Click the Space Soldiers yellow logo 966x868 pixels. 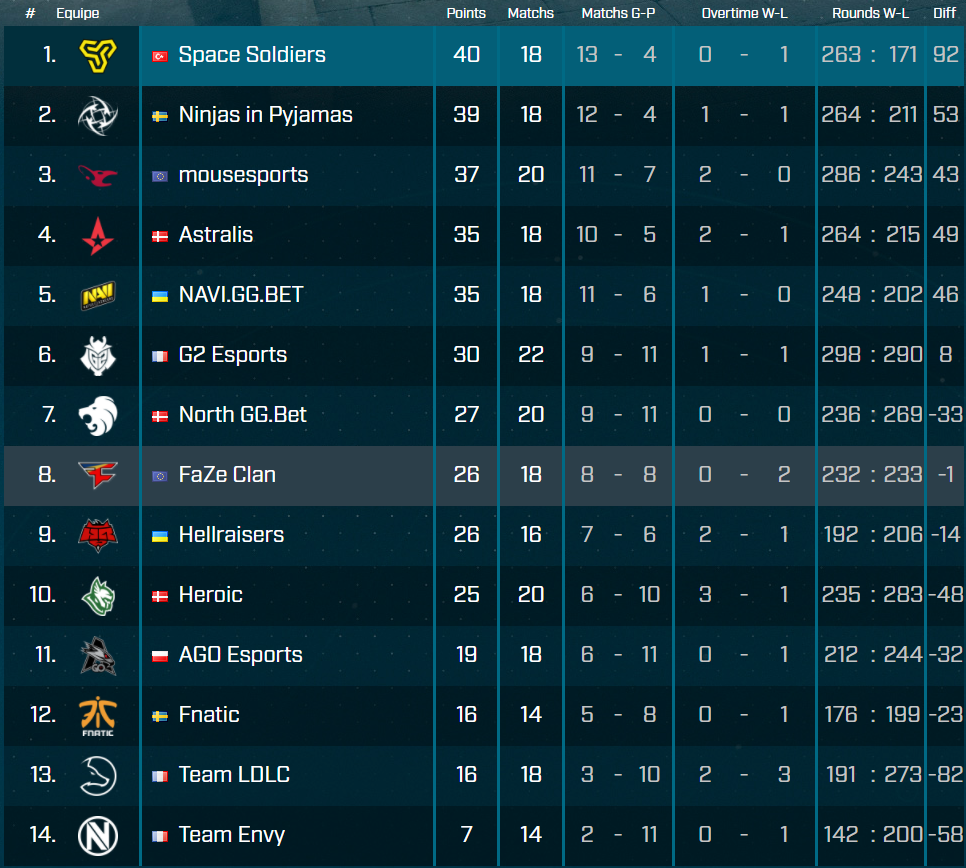[98, 55]
